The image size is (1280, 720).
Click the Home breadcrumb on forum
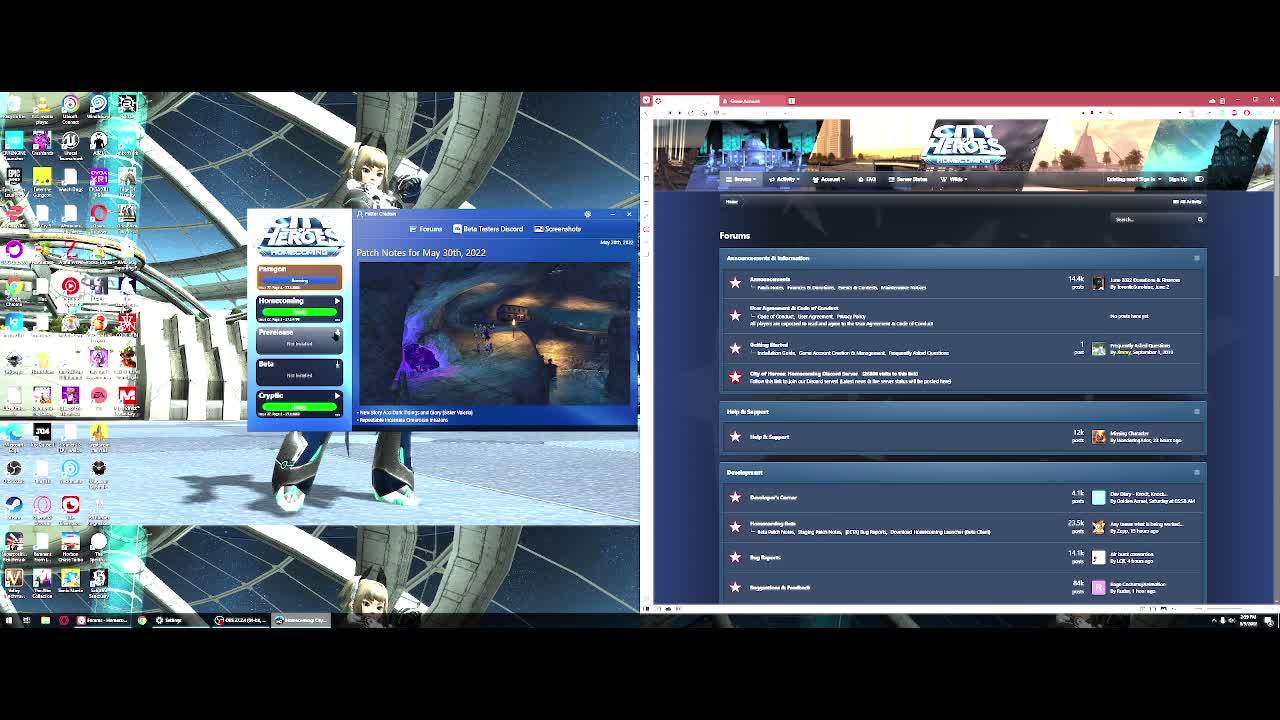[x=732, y=202]
